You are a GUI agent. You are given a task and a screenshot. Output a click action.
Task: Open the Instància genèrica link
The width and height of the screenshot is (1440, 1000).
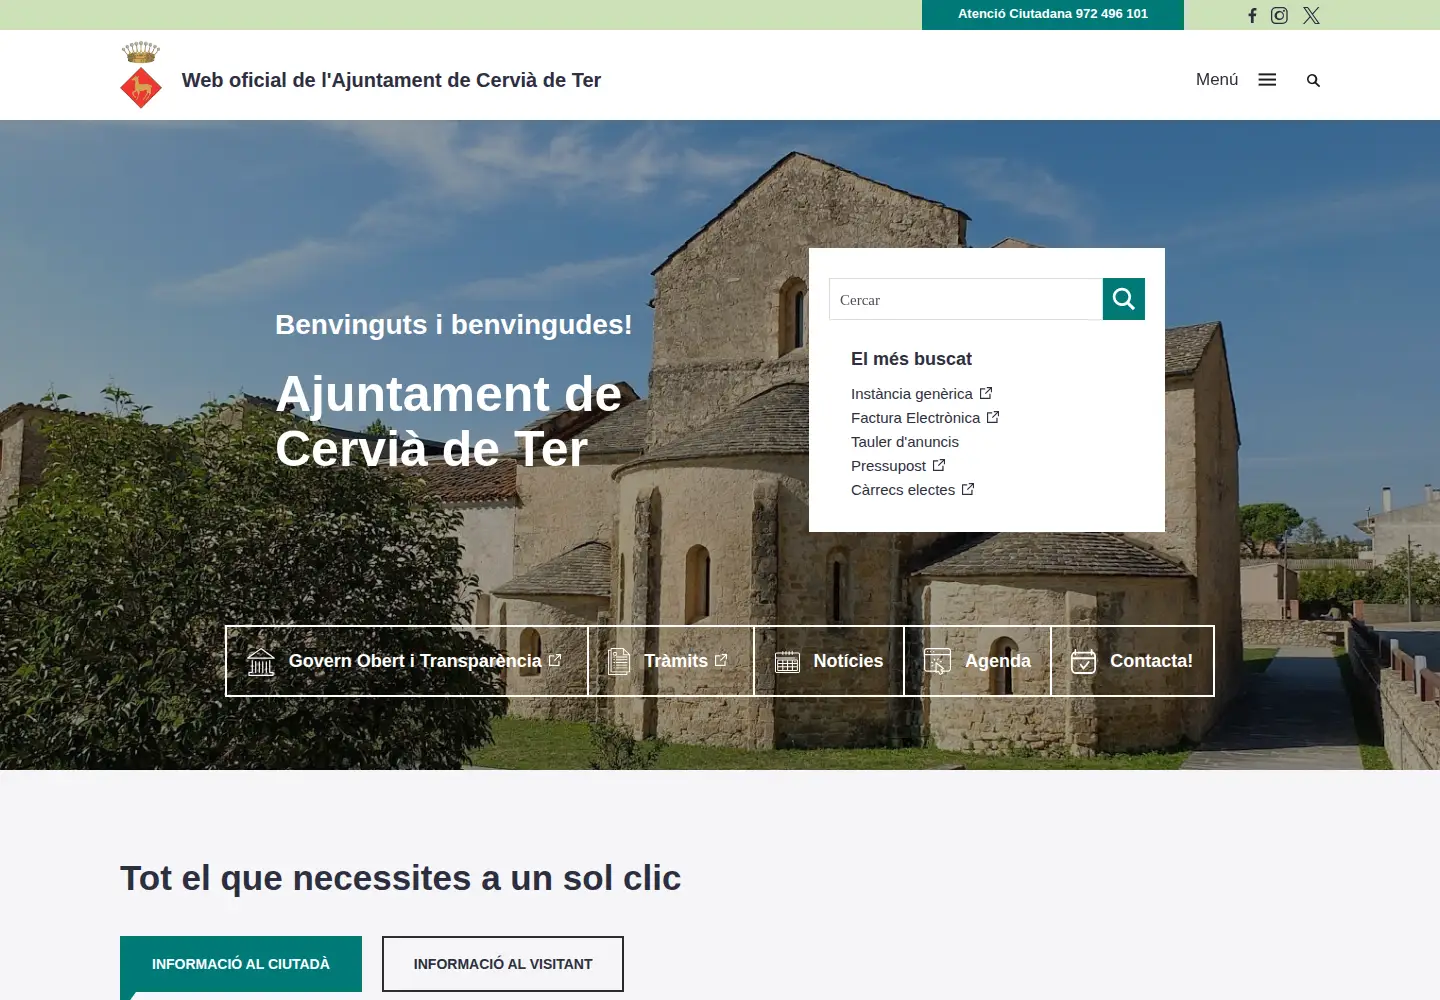912,394
